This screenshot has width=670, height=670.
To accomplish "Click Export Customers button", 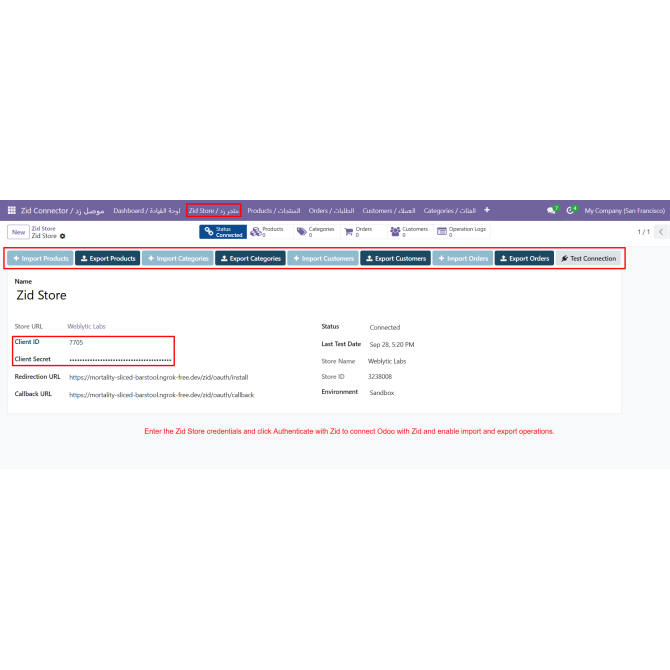I will 396,258.
